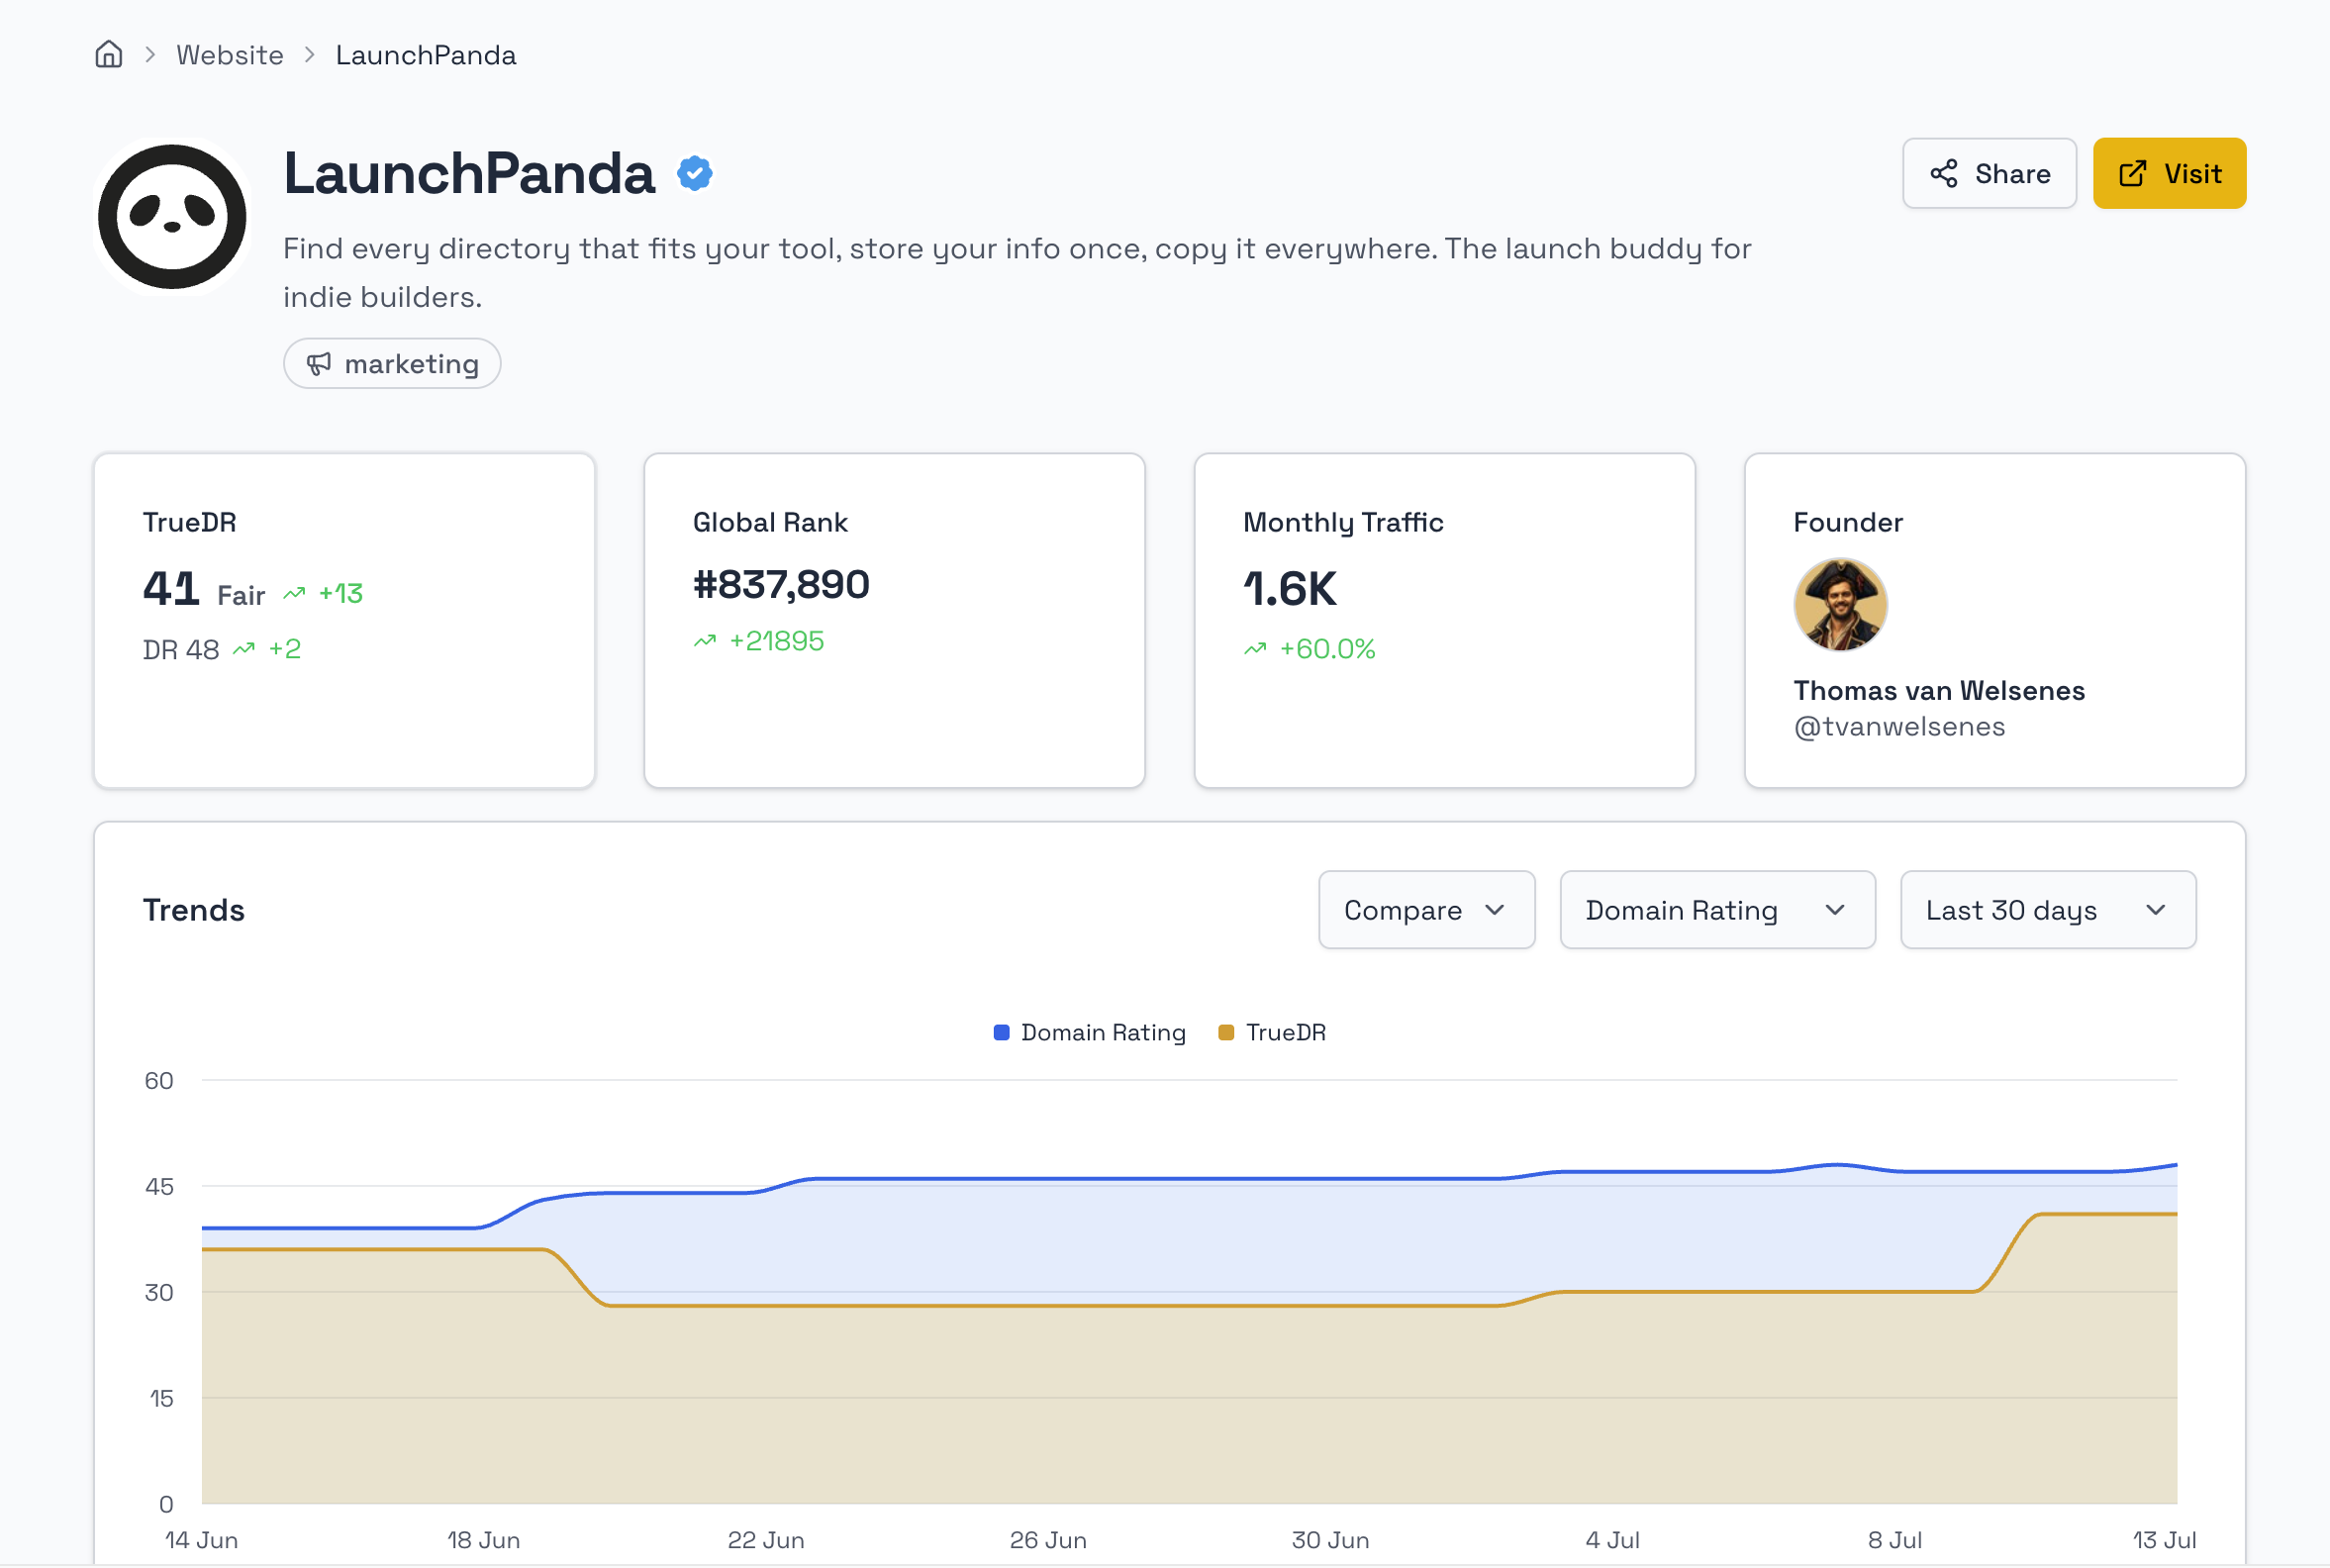Click the +60.0% traffic trend arrow icon
The width and height of the screenshot is (2330, 1568).
[x=1255, y=650]
